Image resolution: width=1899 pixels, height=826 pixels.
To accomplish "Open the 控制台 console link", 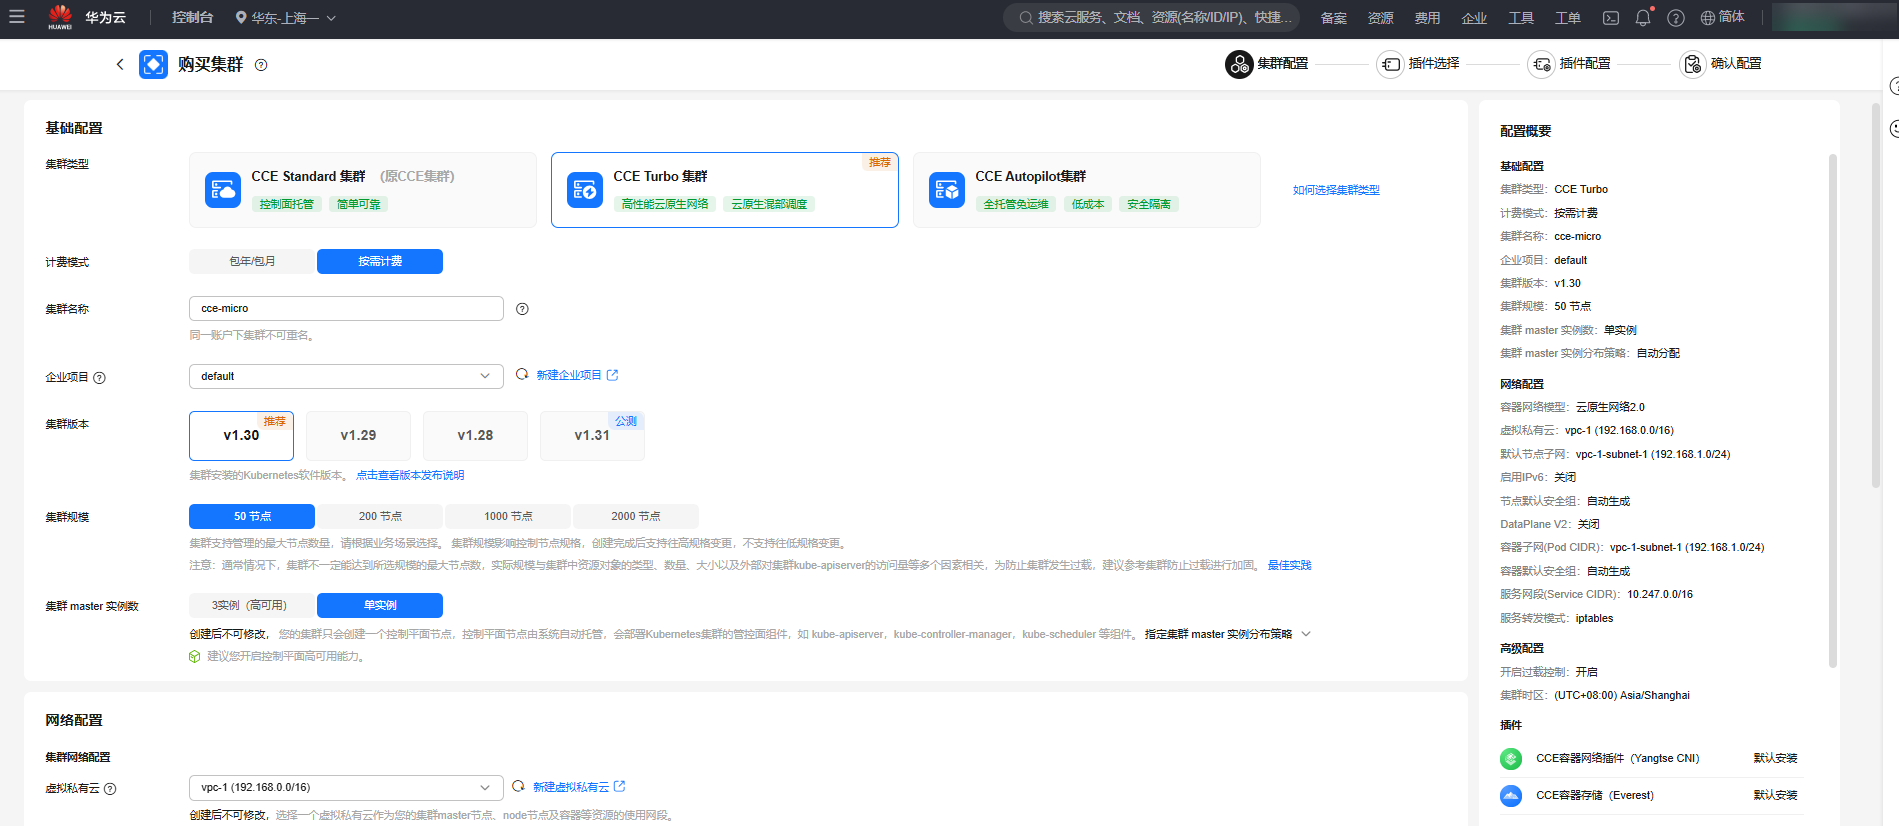I will 192,17.
